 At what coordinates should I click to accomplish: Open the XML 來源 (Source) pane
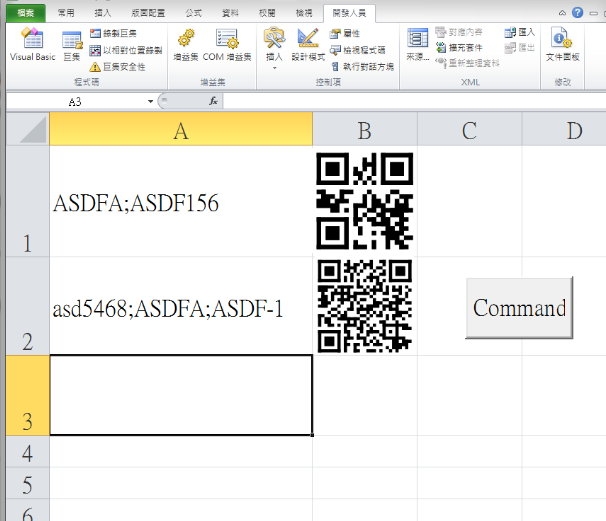click(x=417, y=45)
